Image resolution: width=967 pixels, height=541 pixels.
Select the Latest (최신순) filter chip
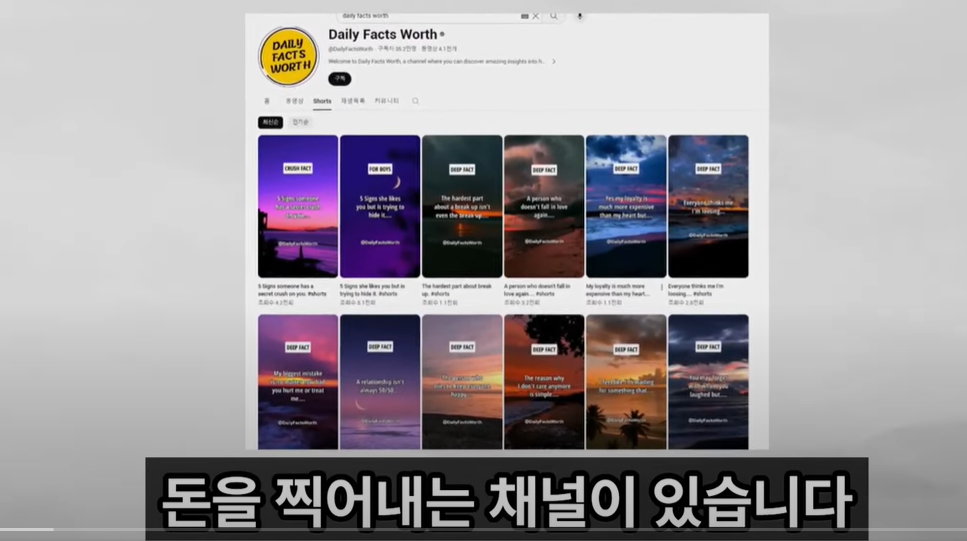point(271,122)
